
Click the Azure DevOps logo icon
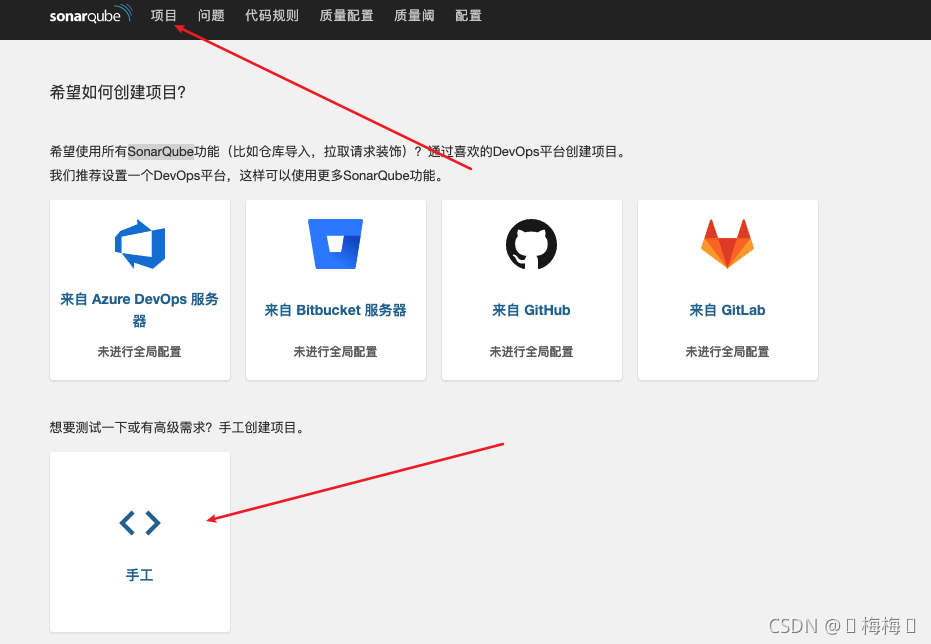pyautogui.click(x=140, y=244)
